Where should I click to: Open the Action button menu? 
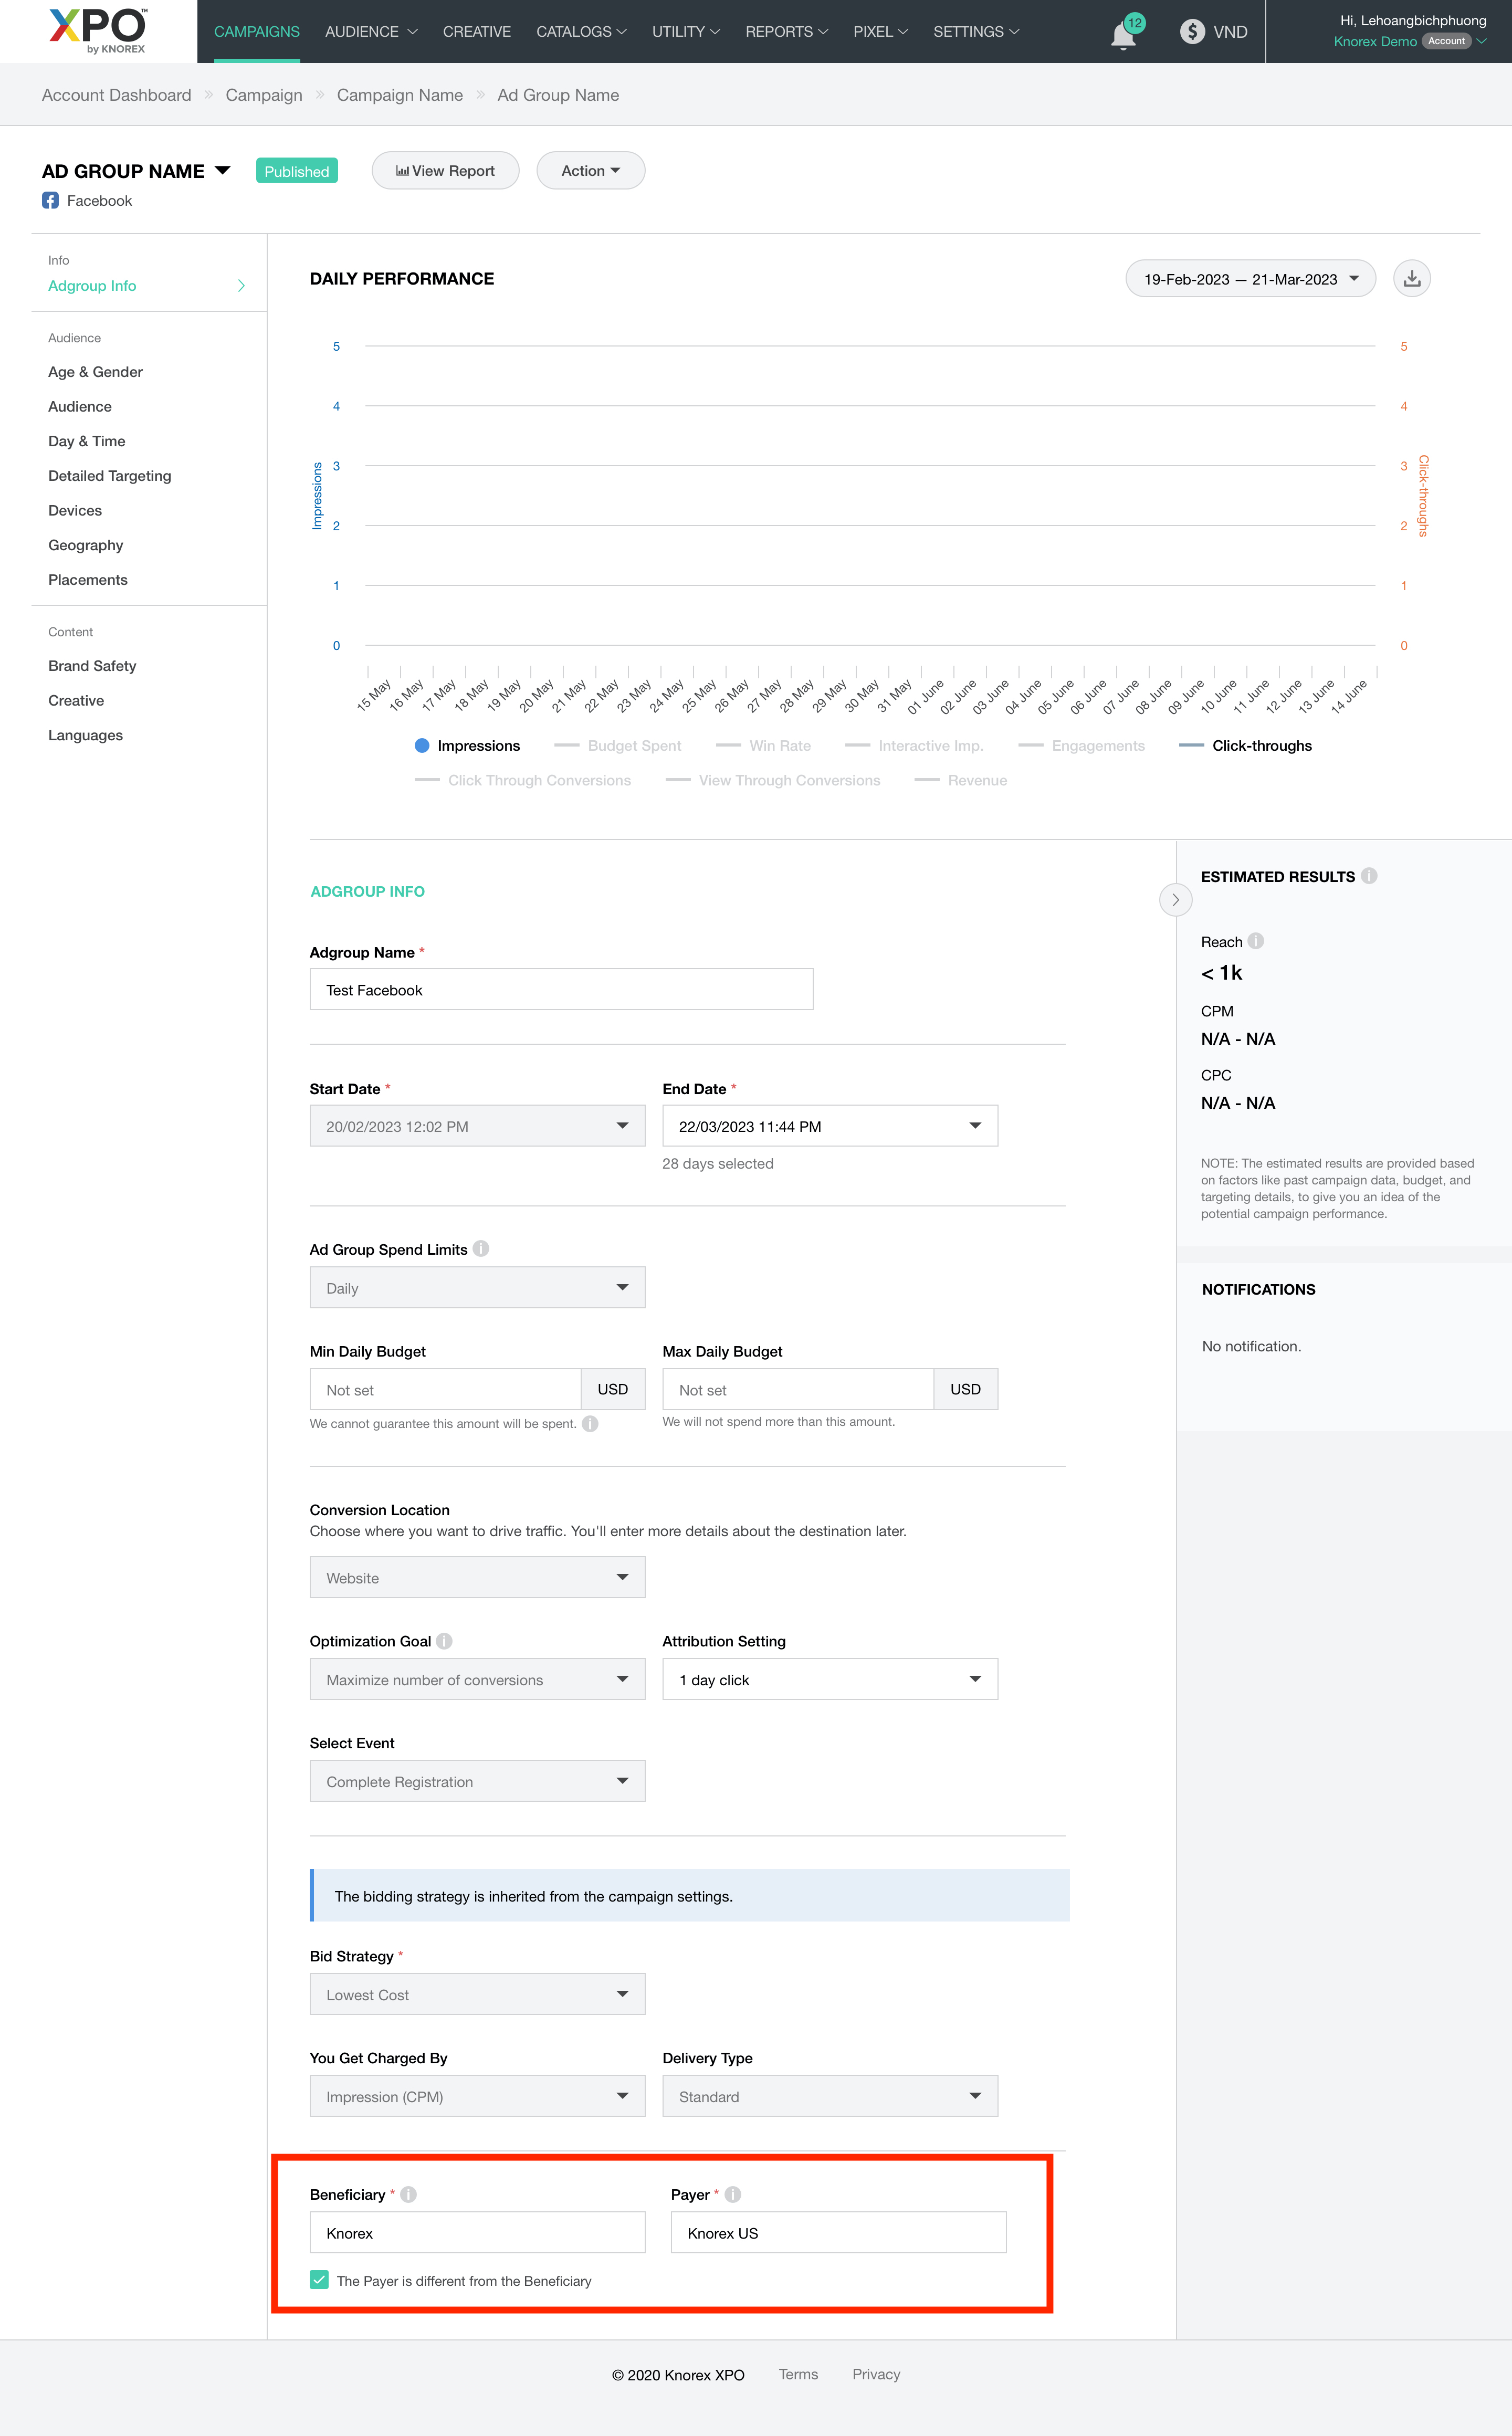click(x=590, y=171)
